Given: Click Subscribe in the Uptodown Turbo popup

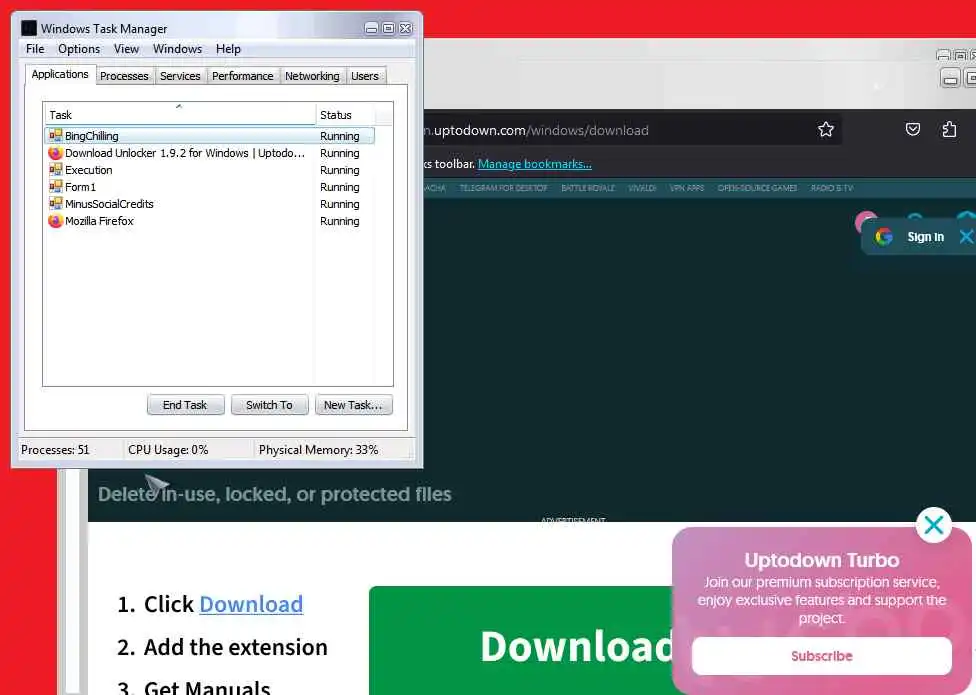Looking at the screenshot, I should tap(822, 656).
